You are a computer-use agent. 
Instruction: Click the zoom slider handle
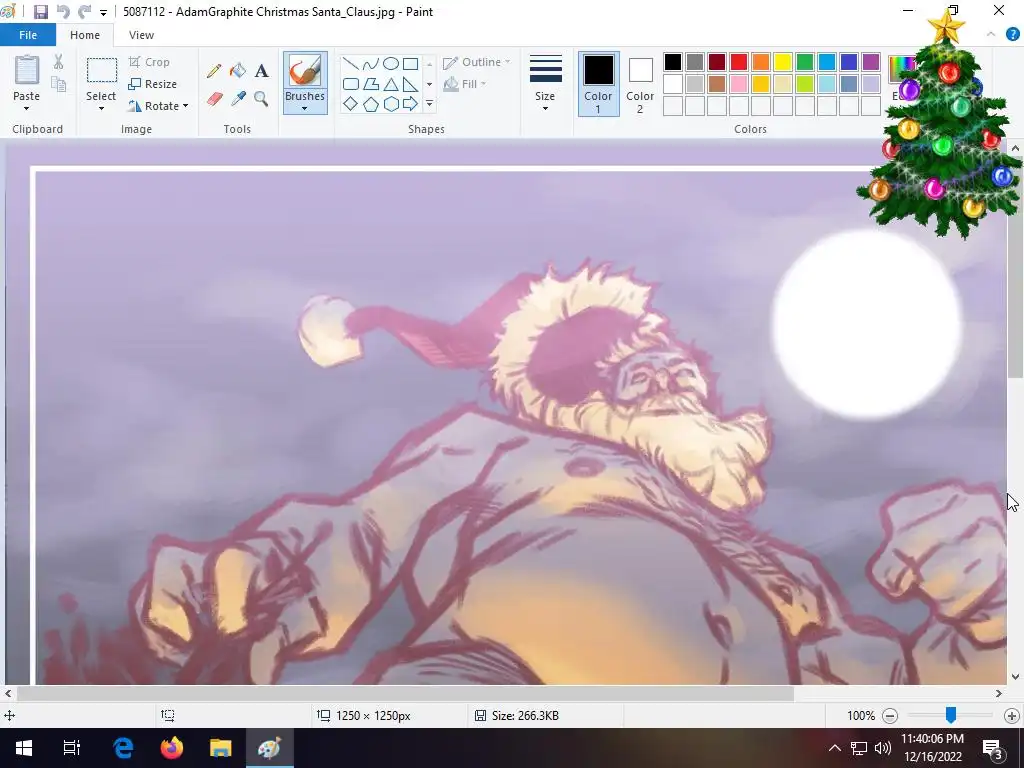951,716
